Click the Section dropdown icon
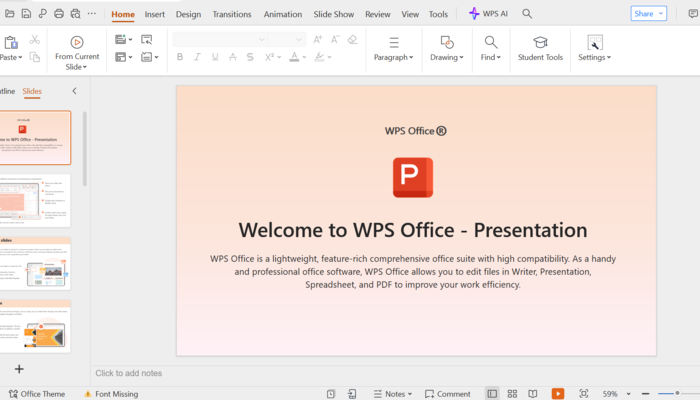The height and width of the screenshot is (400, 700). (x=150, y=57)
